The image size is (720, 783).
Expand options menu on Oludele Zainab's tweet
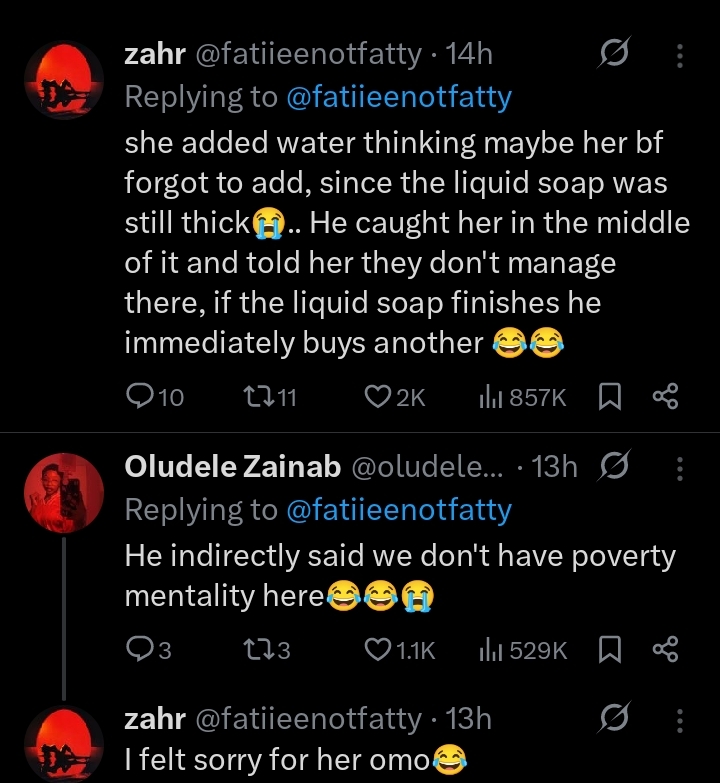680,467
